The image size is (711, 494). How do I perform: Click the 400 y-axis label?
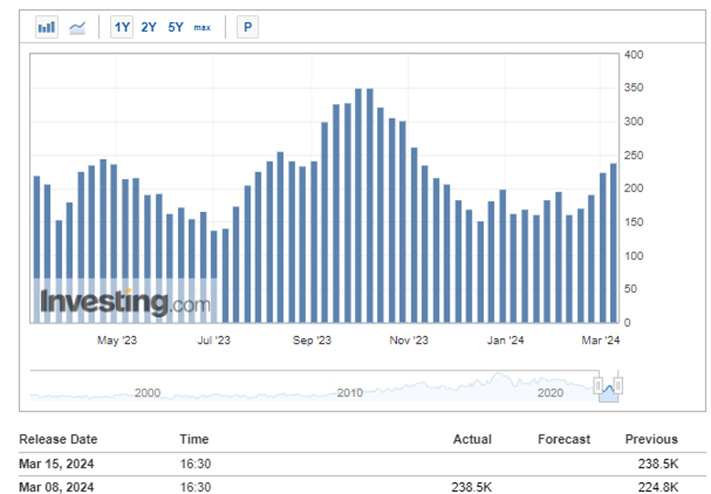633,54
